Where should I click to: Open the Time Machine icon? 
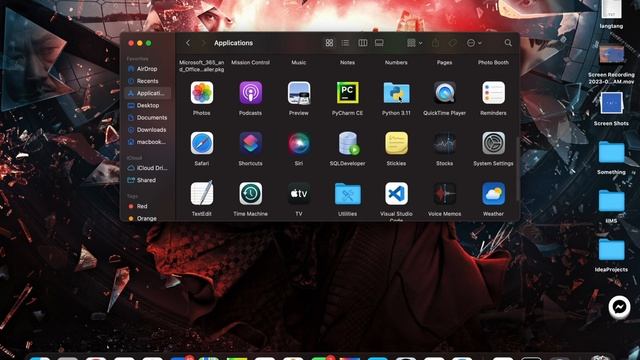coord(250,193)
